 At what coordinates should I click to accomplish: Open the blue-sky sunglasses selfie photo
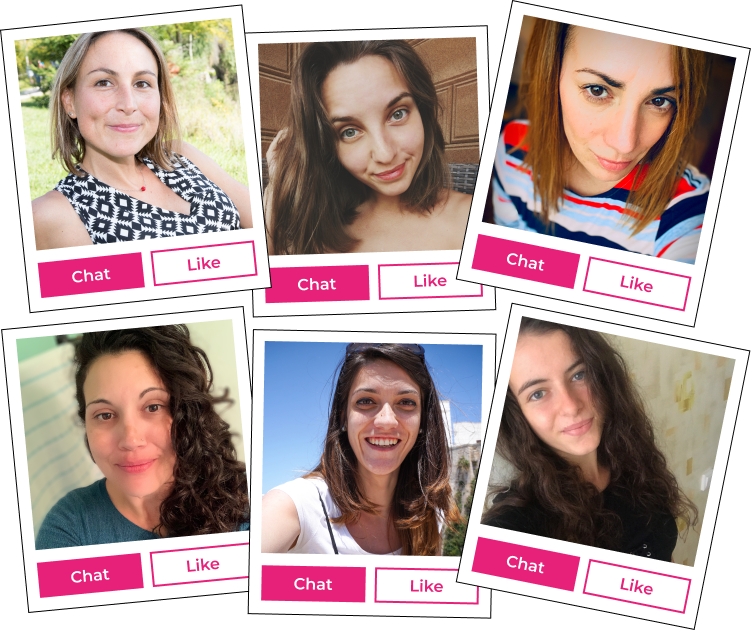pyautogui.click(x=372, y=448)
